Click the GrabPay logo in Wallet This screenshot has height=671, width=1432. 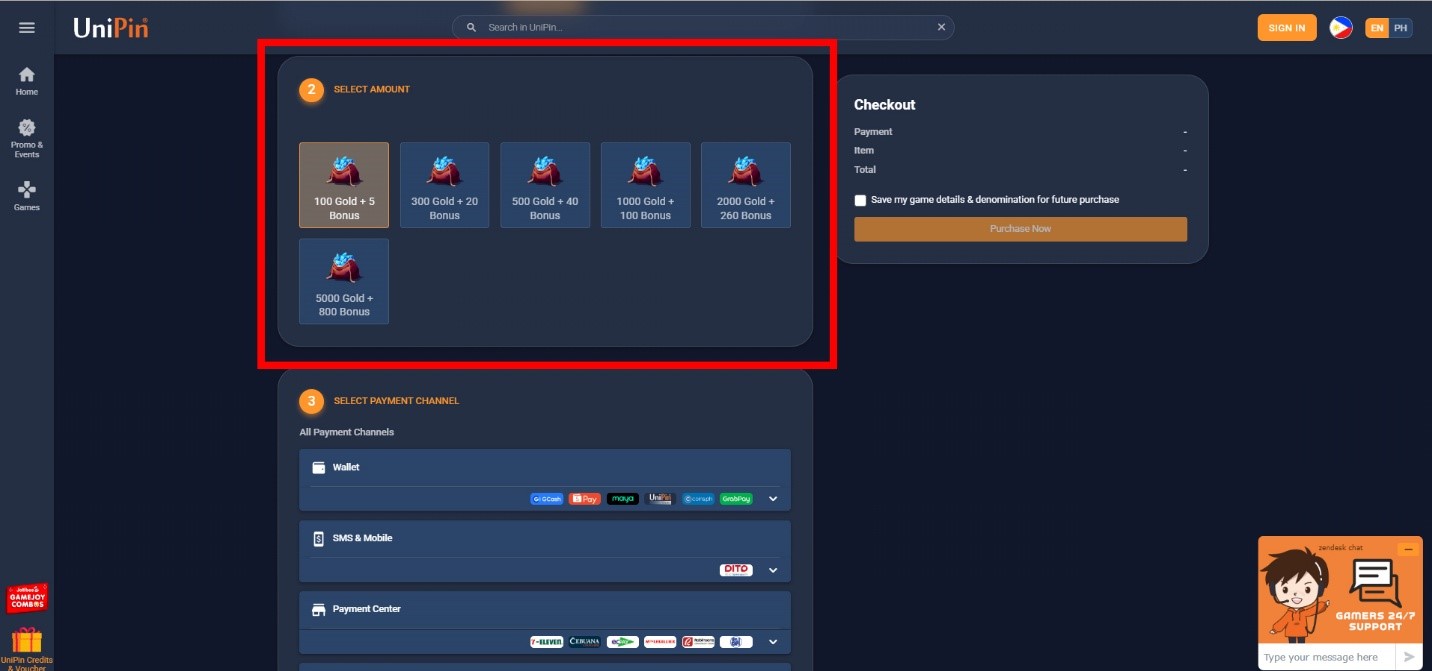[736, 499]
